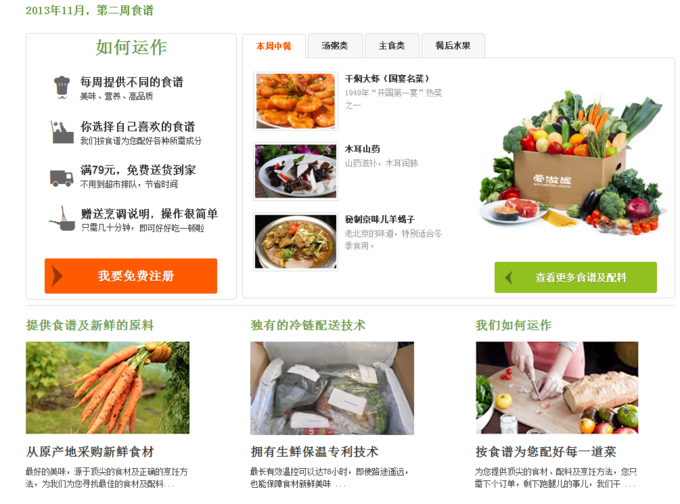Click the vegetable box 爱做饭 image

pyautogui.click(x=570, y=164)
